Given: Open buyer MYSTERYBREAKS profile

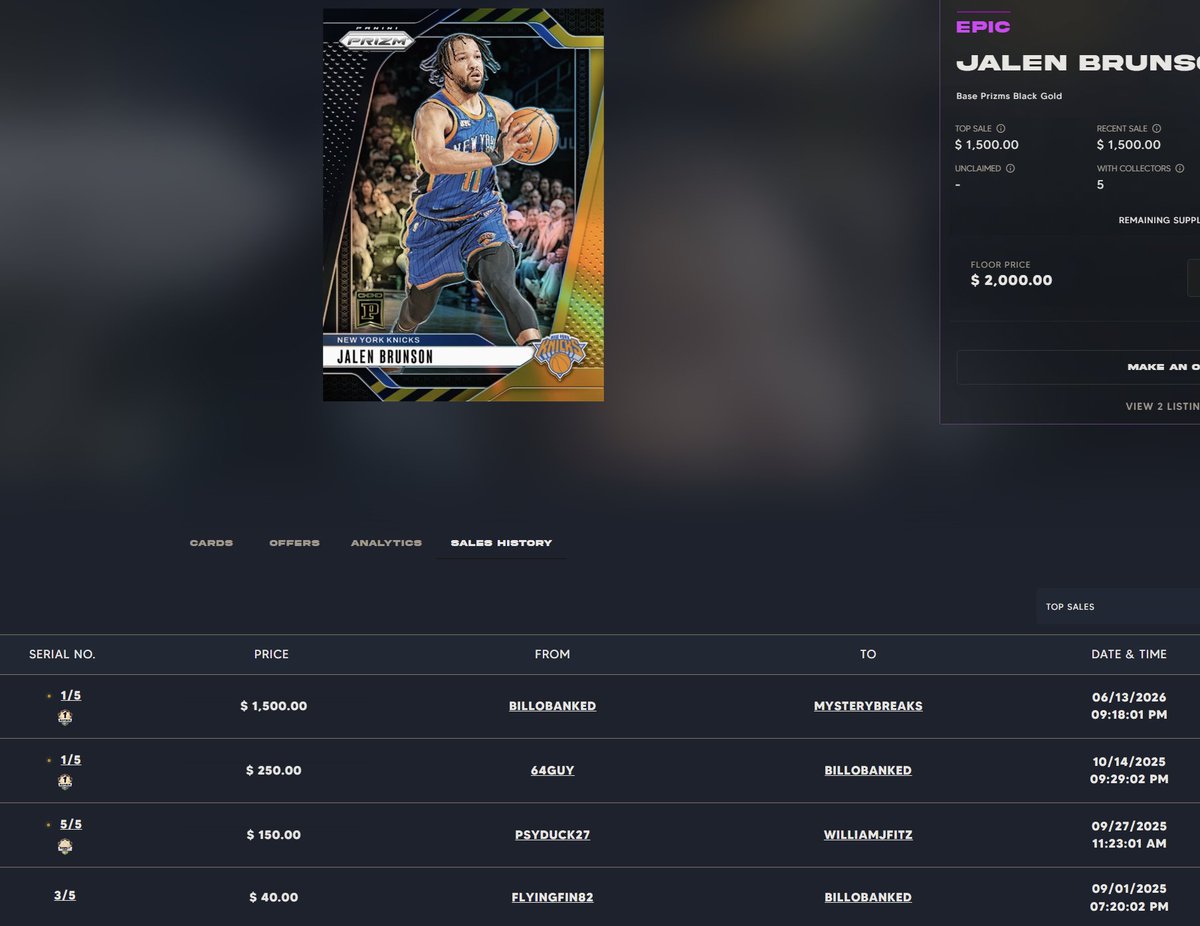Looking at the screenshot, I should pyautogui.click(x=868, y=706).
